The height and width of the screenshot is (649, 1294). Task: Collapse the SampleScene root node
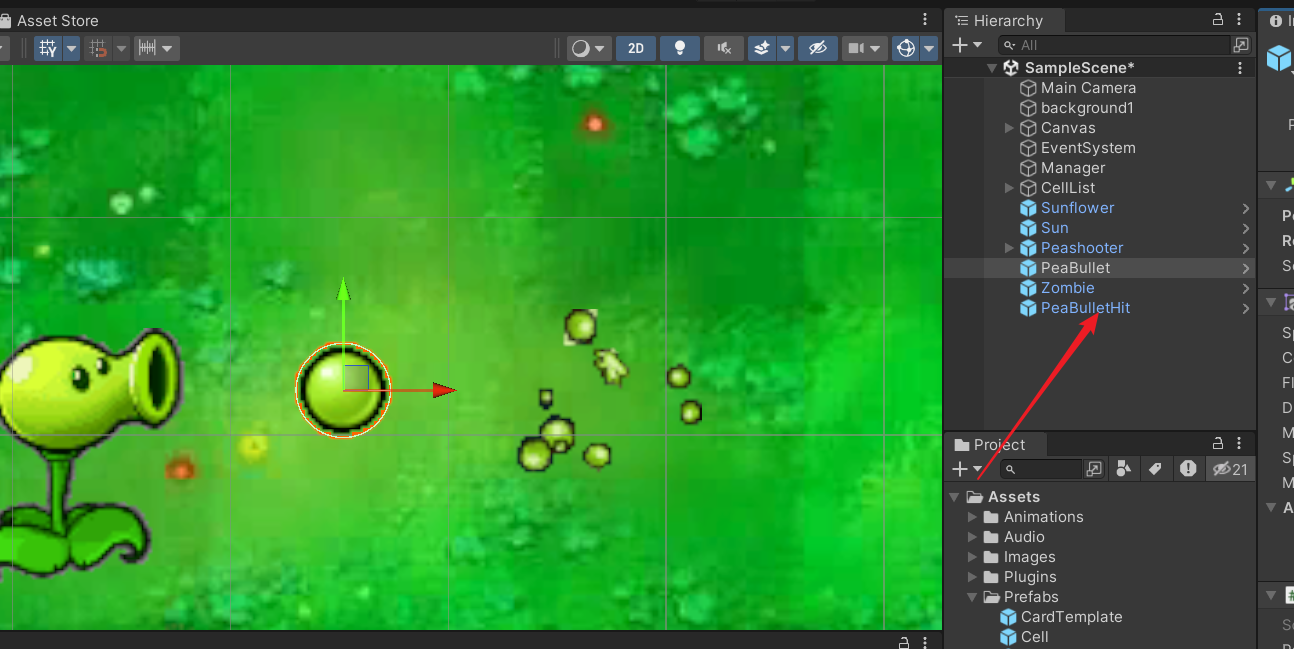pyautogui.click(x=992, y=68)
